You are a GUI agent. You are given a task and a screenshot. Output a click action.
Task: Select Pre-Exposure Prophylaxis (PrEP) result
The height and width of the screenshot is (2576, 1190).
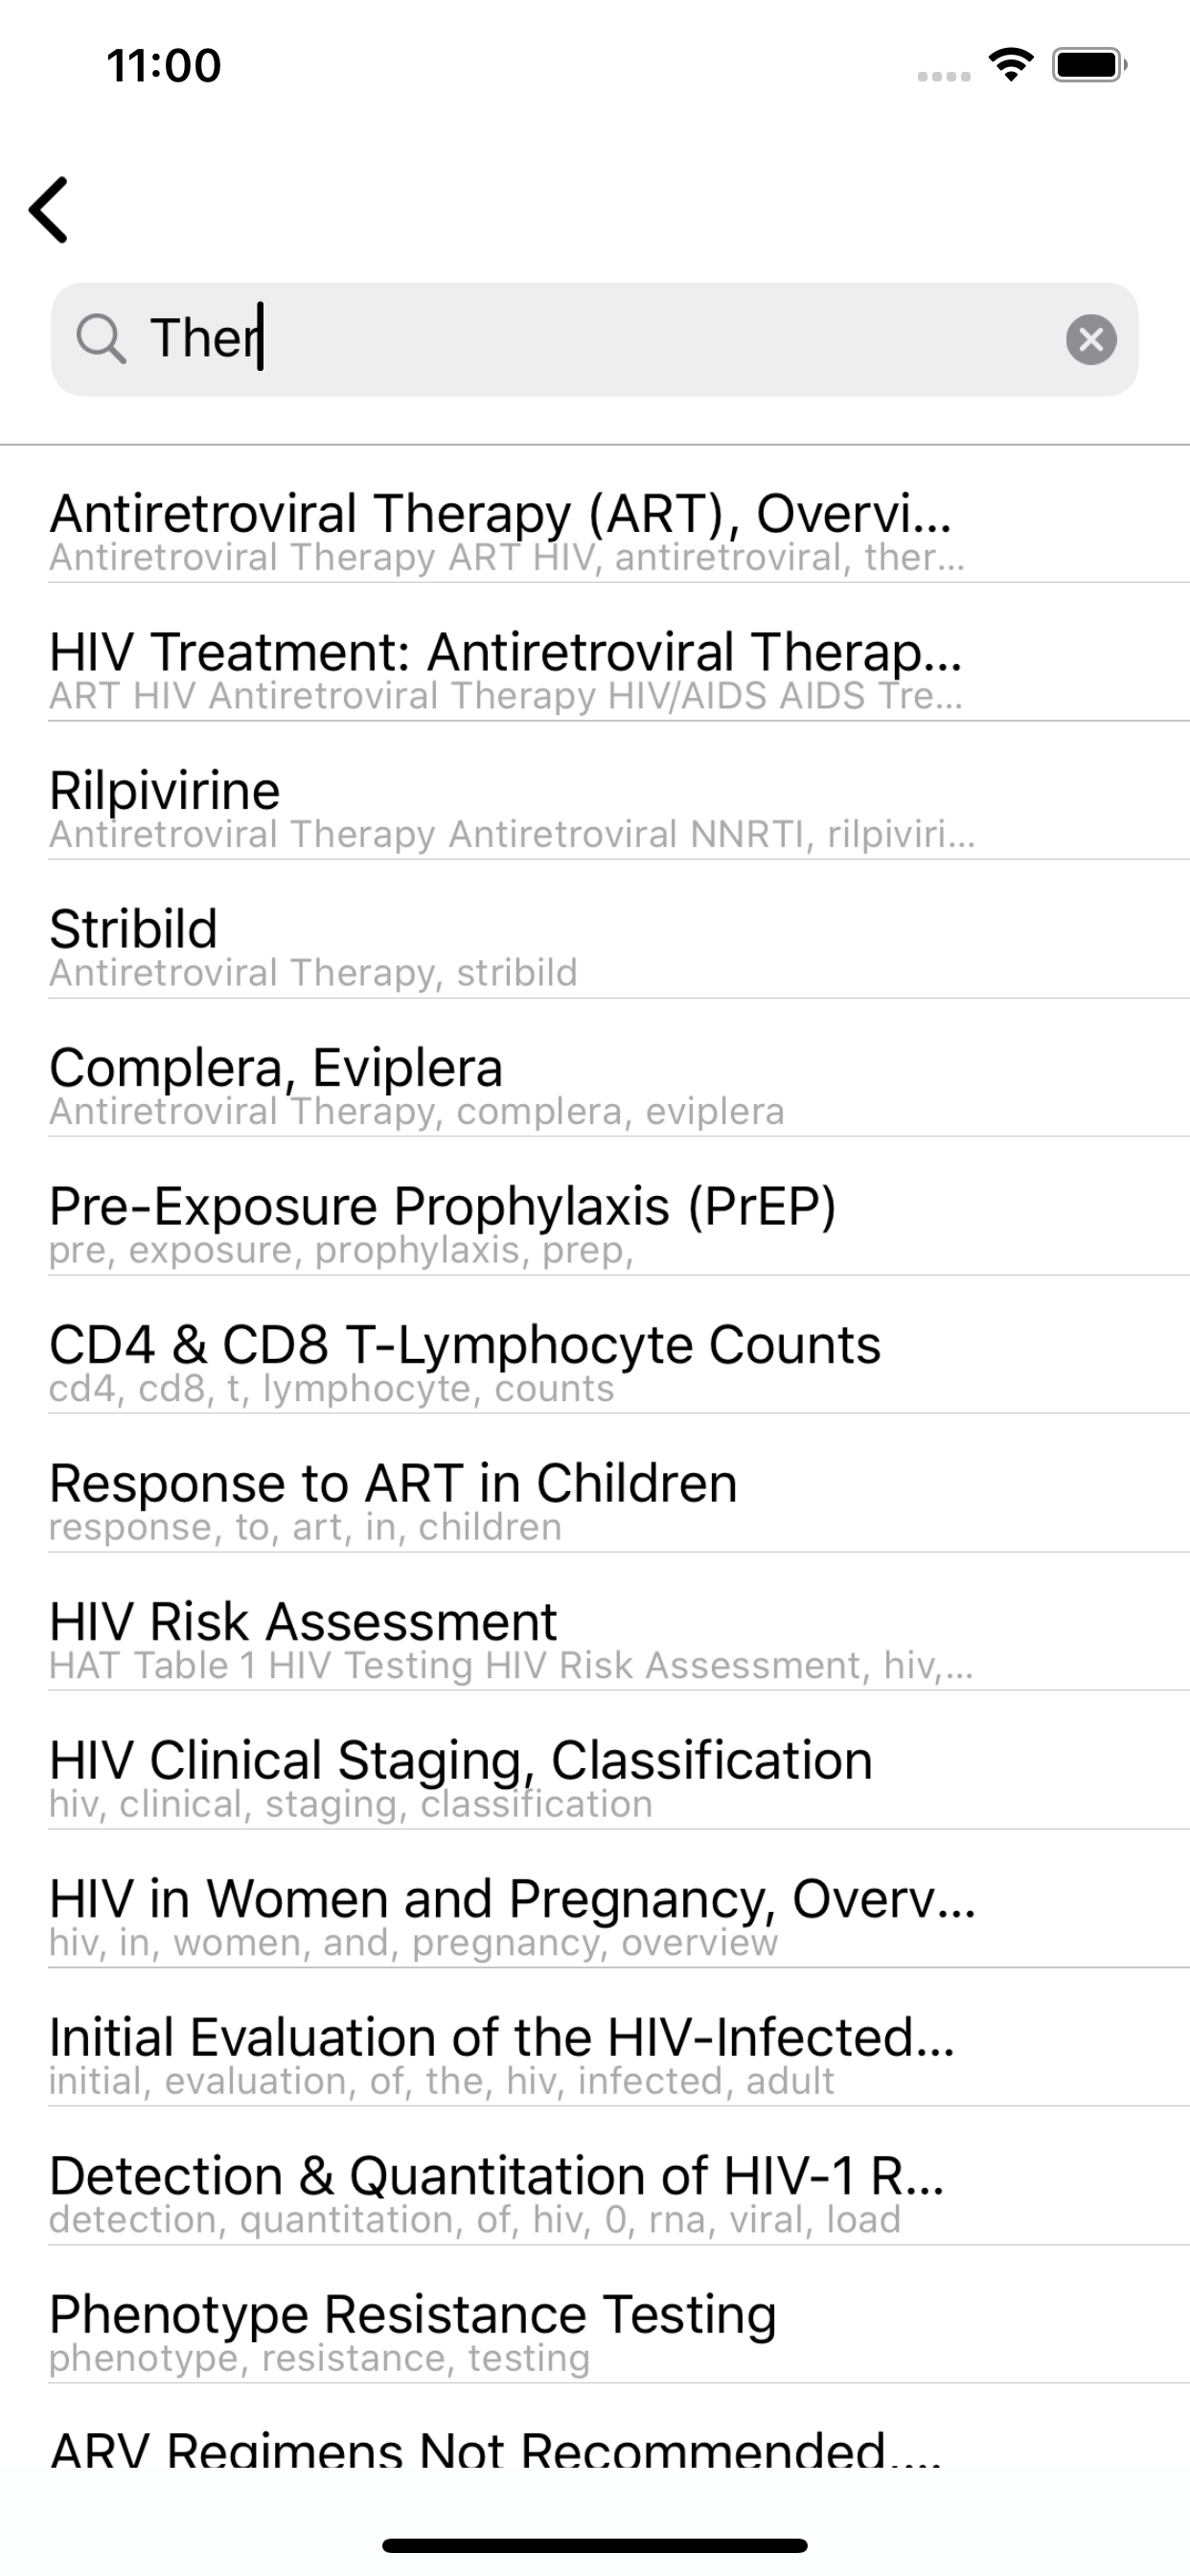(442, 1222)
